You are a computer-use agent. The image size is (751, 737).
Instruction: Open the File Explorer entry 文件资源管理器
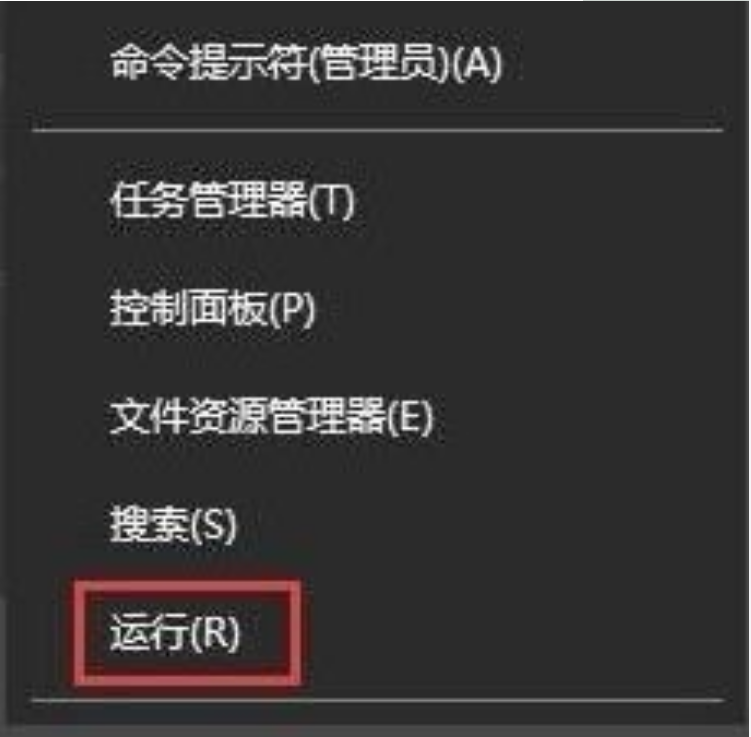[x=248, y=416]
